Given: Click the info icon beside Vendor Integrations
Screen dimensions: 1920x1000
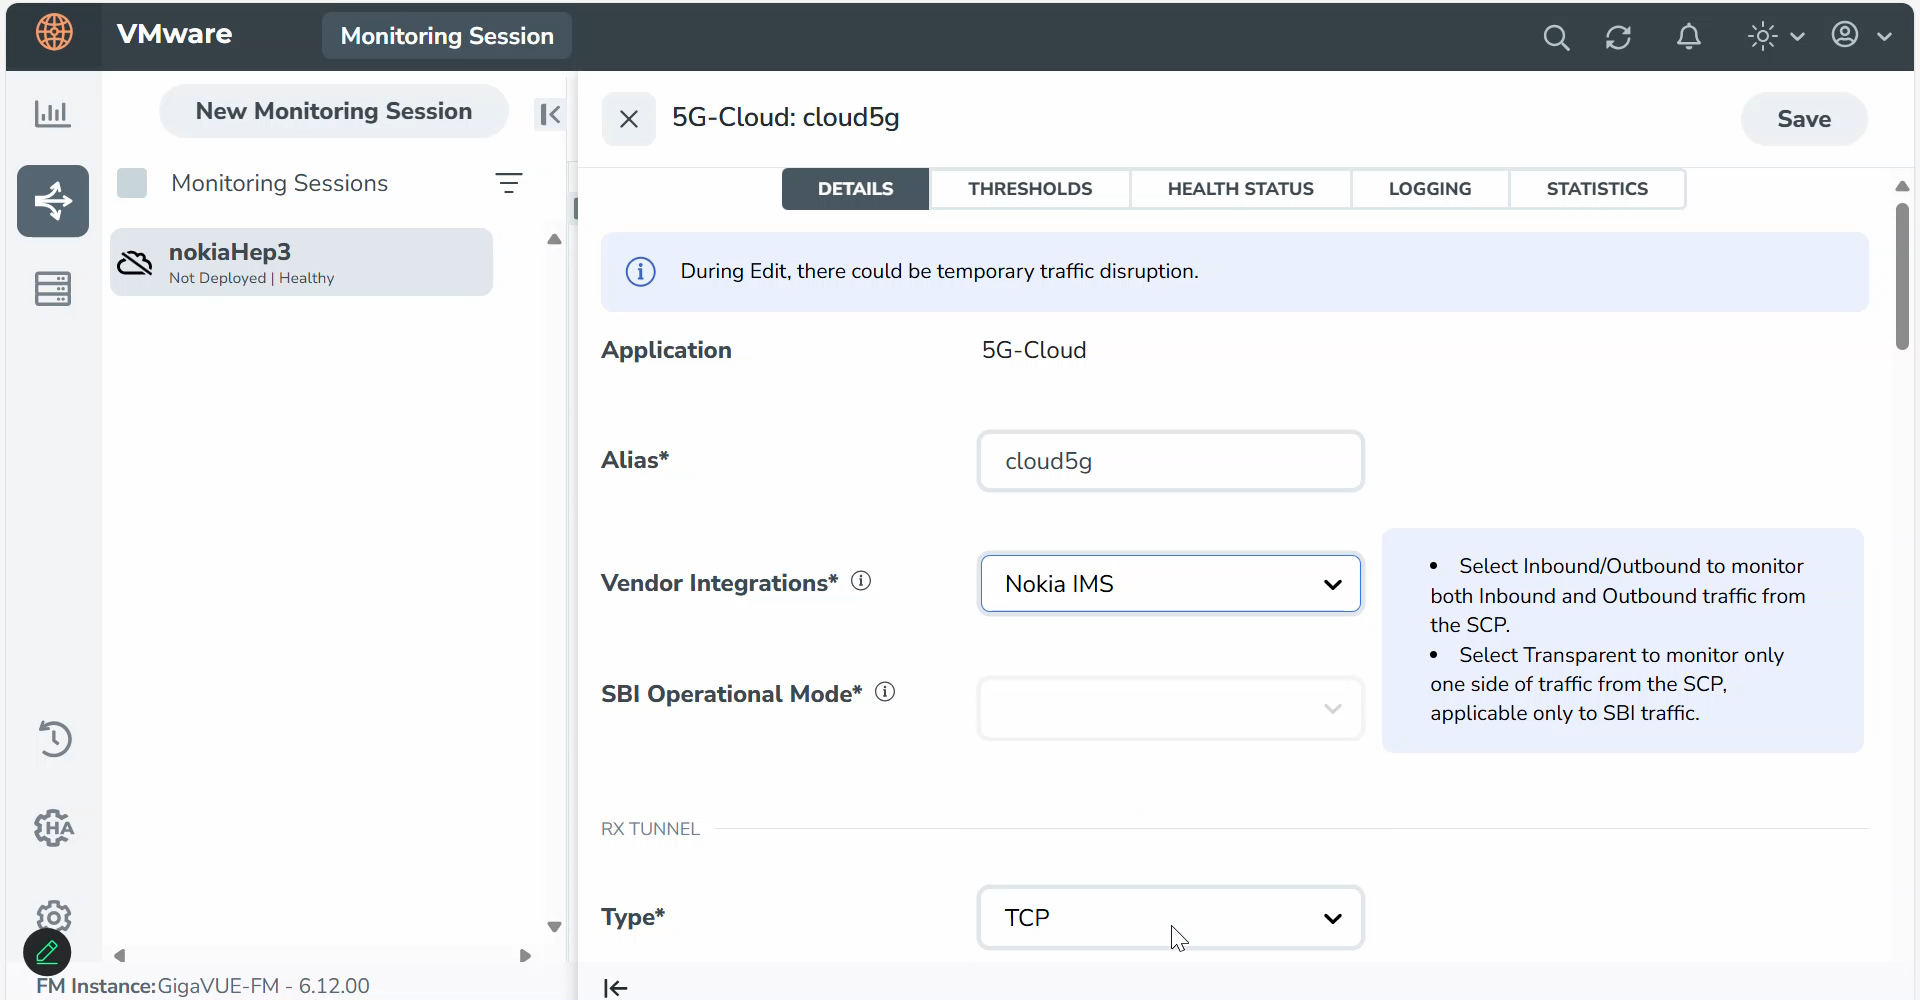Looking at the screenshot, I should (x=861, y=581).
